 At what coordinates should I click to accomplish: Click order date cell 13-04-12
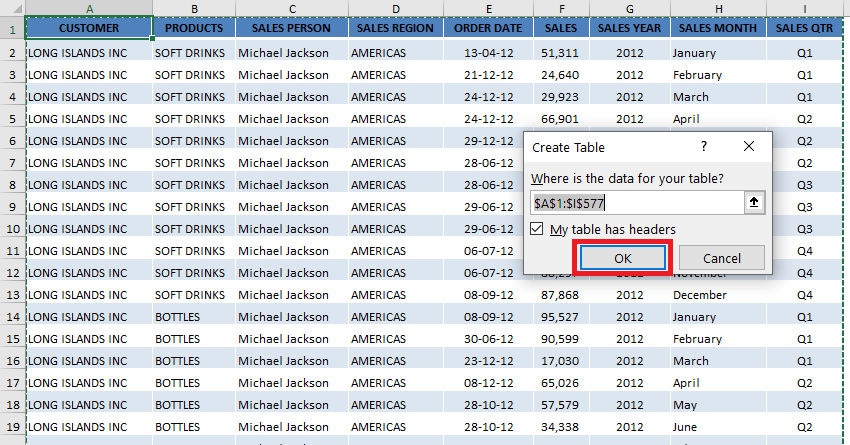488,53
